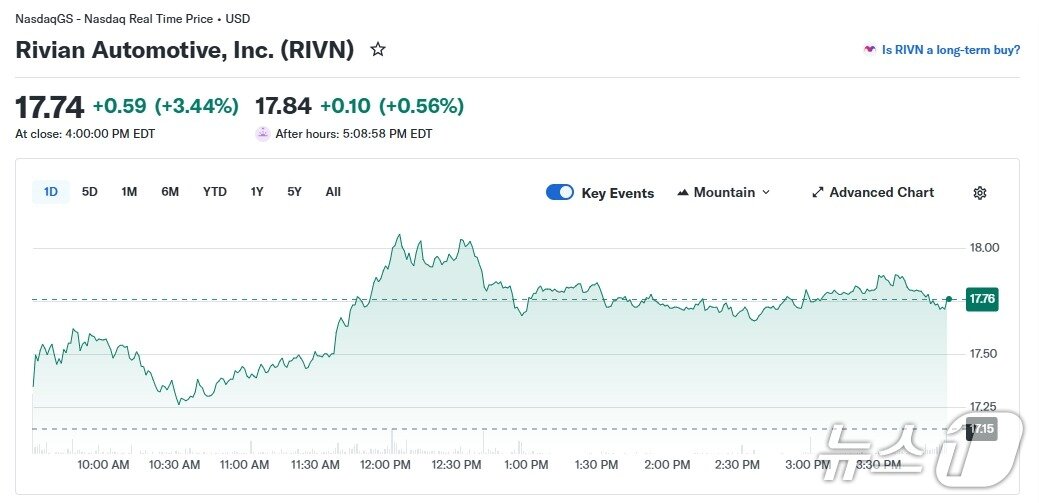Screen dimensions: 1039x503
Task: Display All historical price data
Action: click(x=333, y=192)
